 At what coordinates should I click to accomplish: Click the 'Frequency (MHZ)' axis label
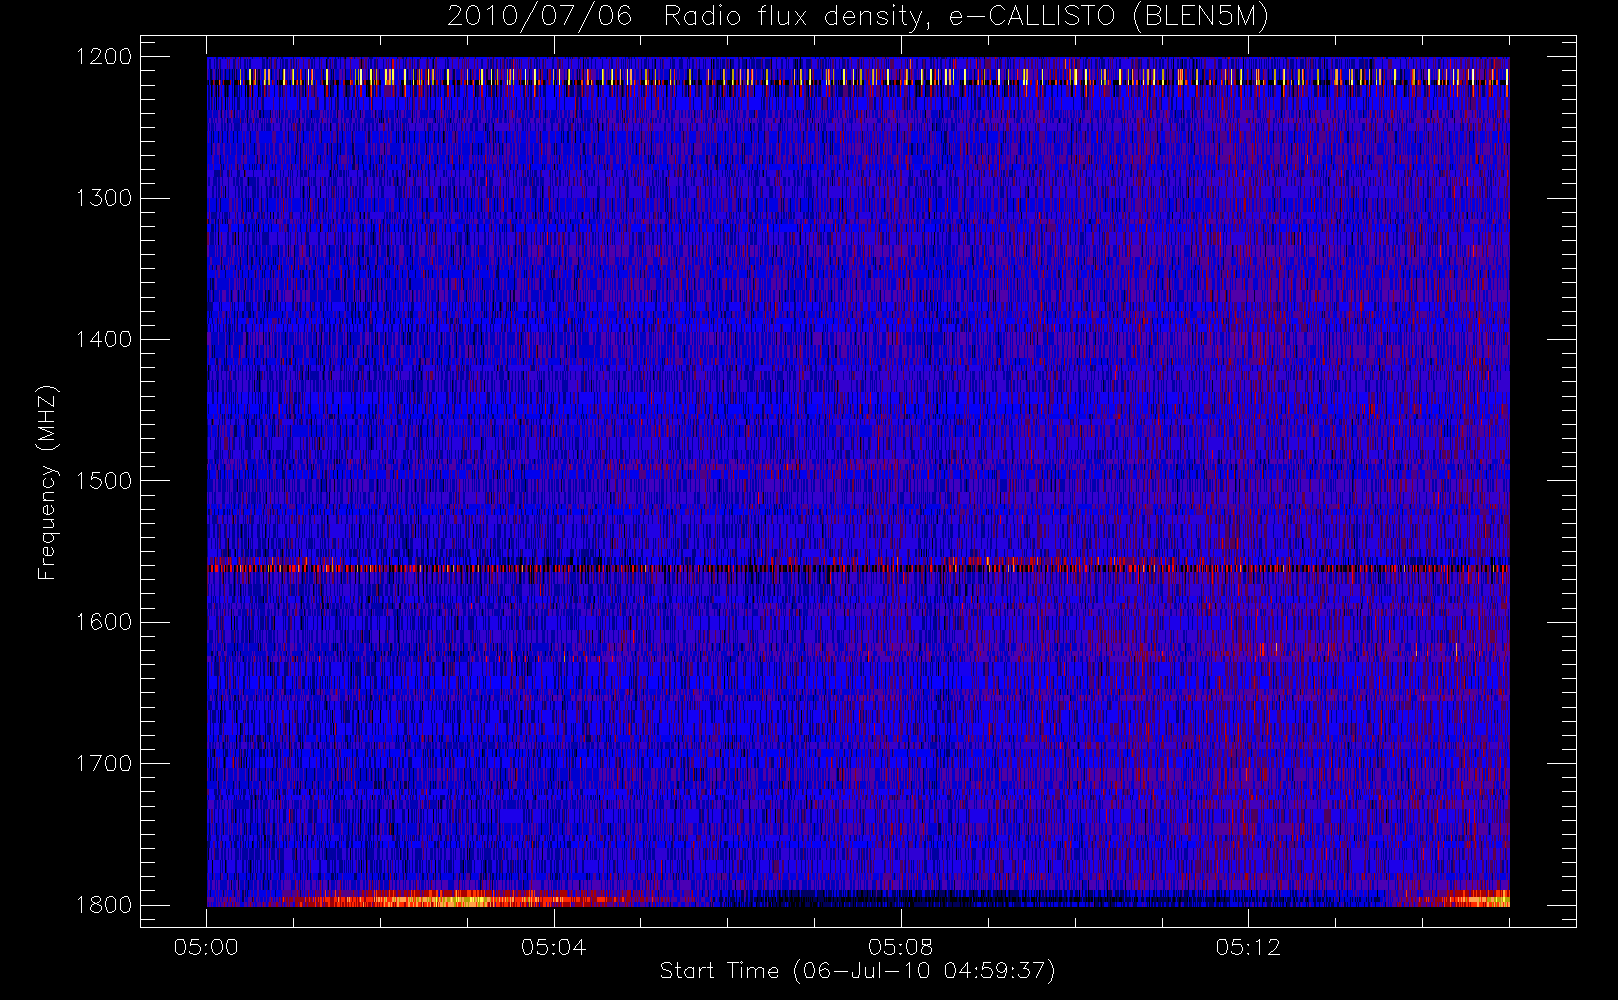(x=46, y=482)
